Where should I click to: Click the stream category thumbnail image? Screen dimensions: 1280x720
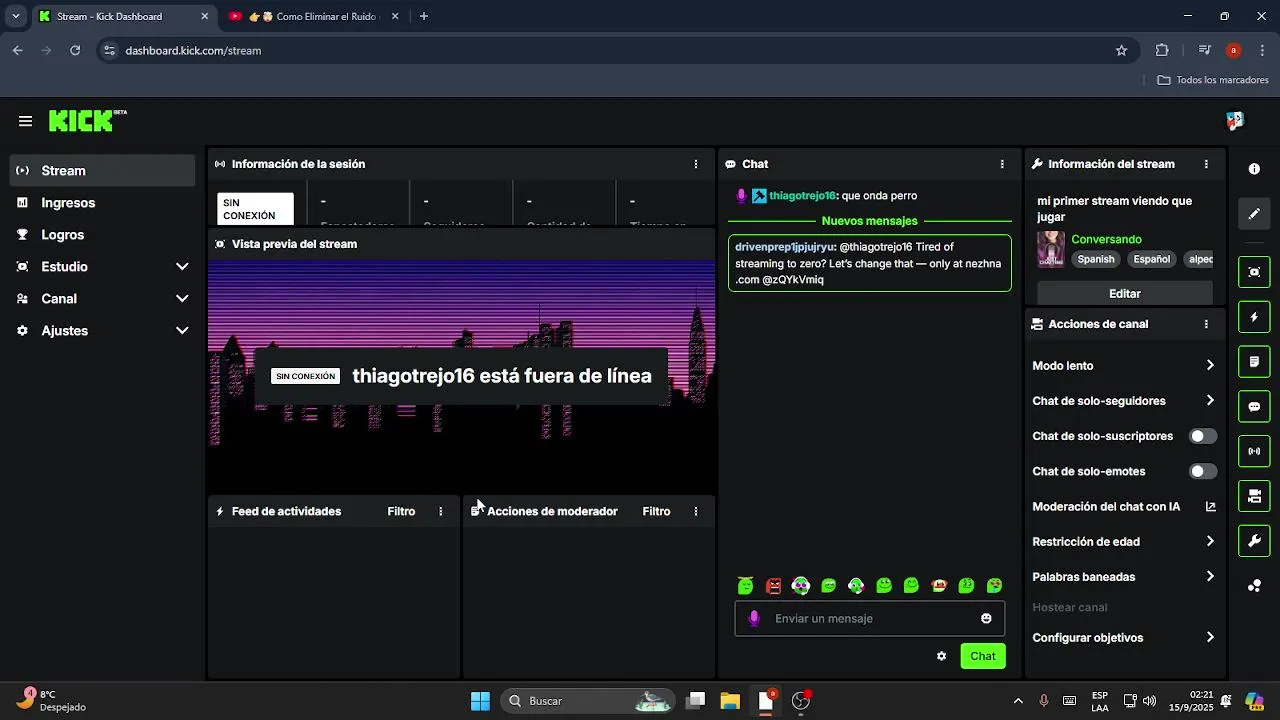click(1051, 249)
